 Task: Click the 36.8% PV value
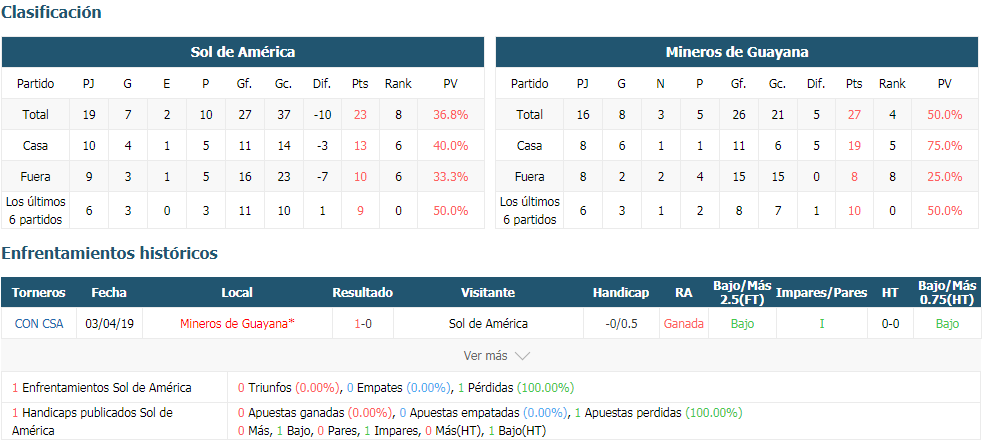[x=450, y=115]
